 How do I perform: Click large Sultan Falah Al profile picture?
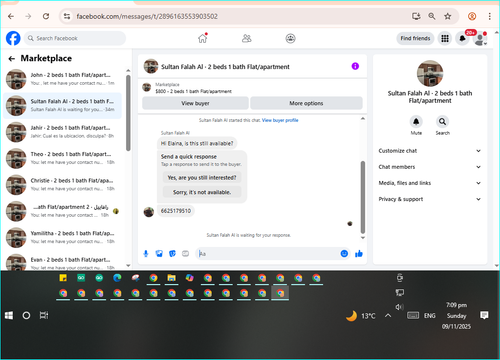(430, 73)
